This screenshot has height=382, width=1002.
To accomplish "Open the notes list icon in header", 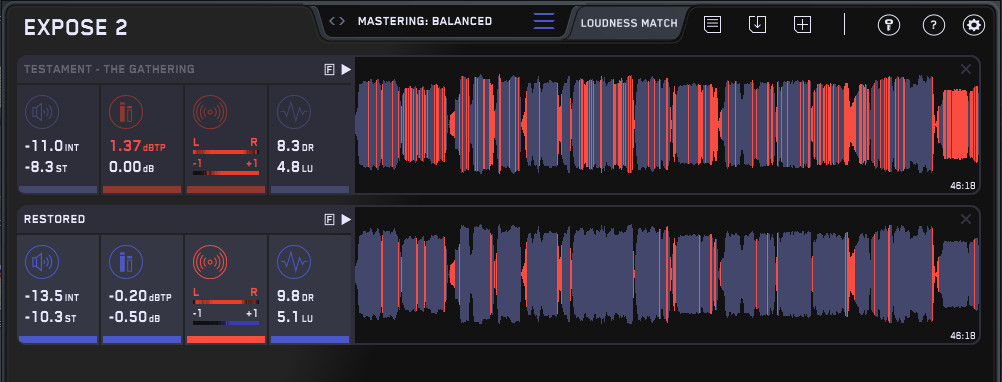I will [713, 25].
